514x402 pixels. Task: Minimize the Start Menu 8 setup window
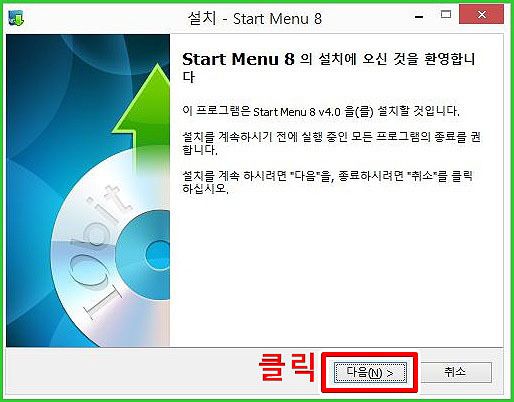click(419, 16)
